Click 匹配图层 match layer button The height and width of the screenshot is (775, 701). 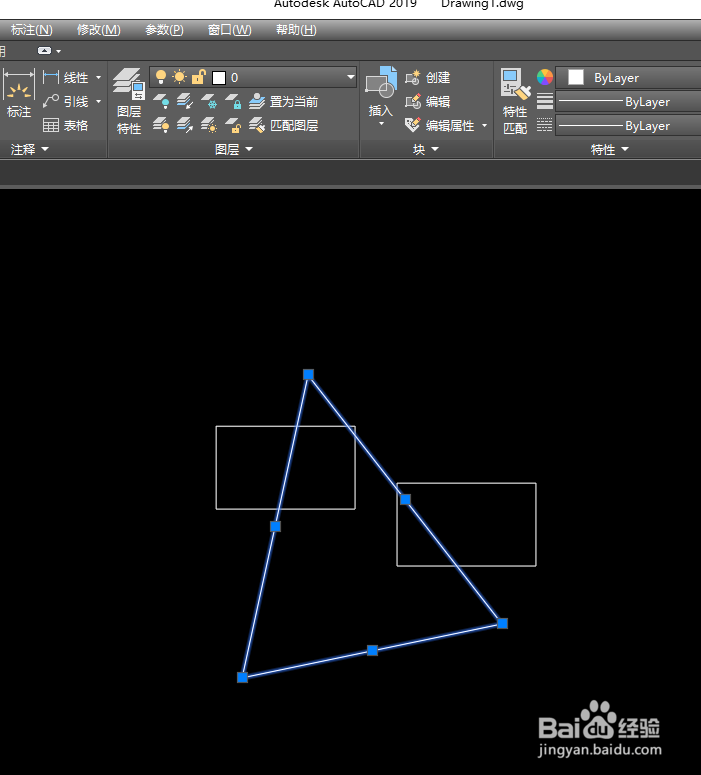click(283, 126)
